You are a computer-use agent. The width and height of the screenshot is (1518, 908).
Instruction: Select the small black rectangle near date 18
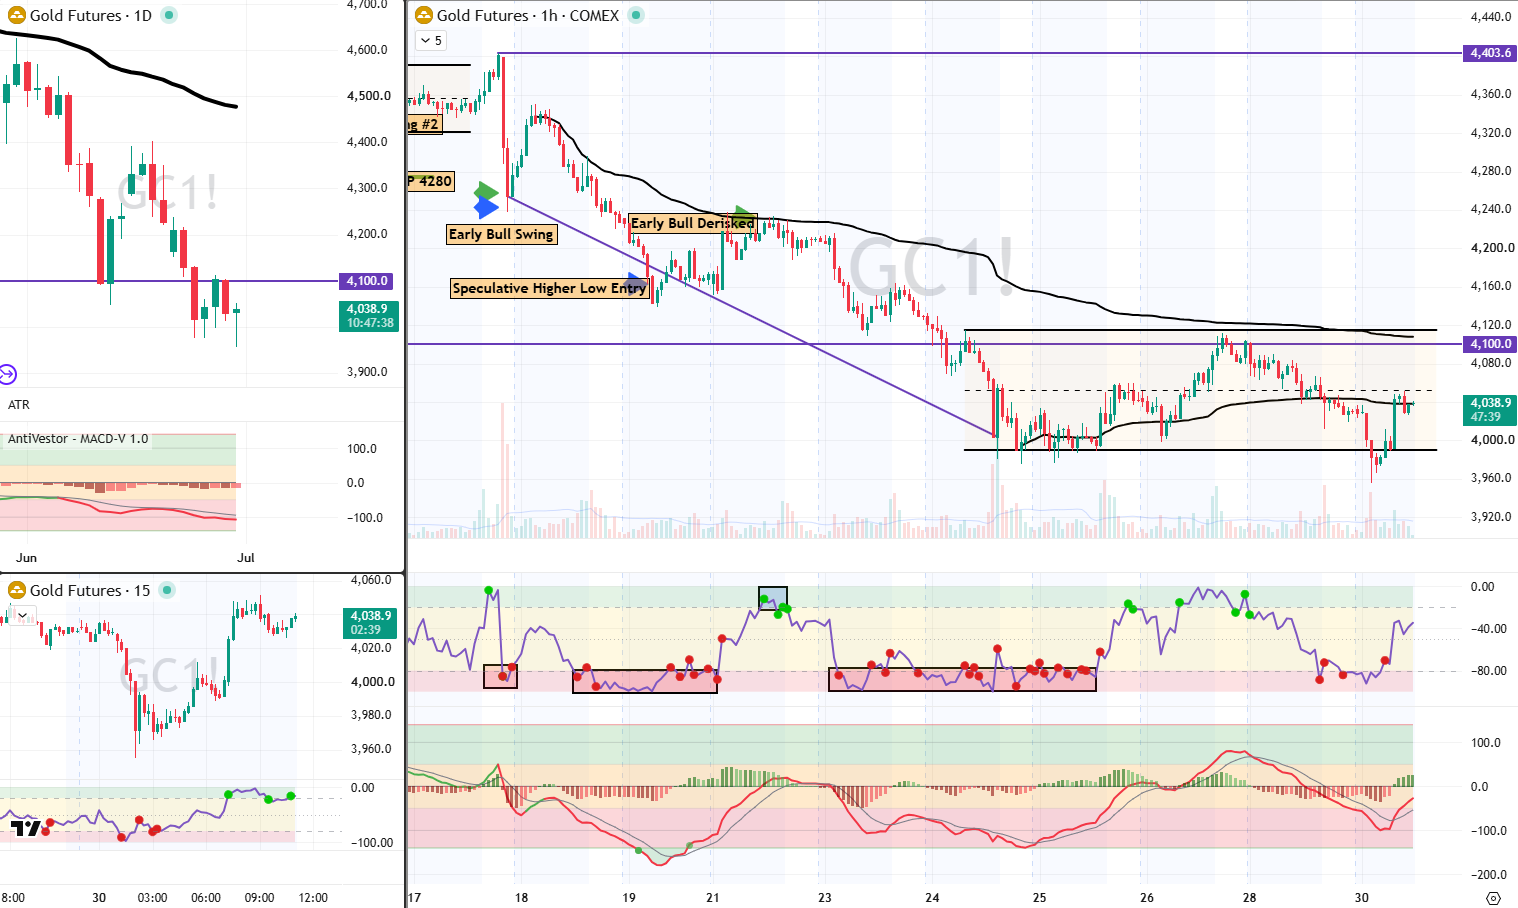(x=500, y=677)
